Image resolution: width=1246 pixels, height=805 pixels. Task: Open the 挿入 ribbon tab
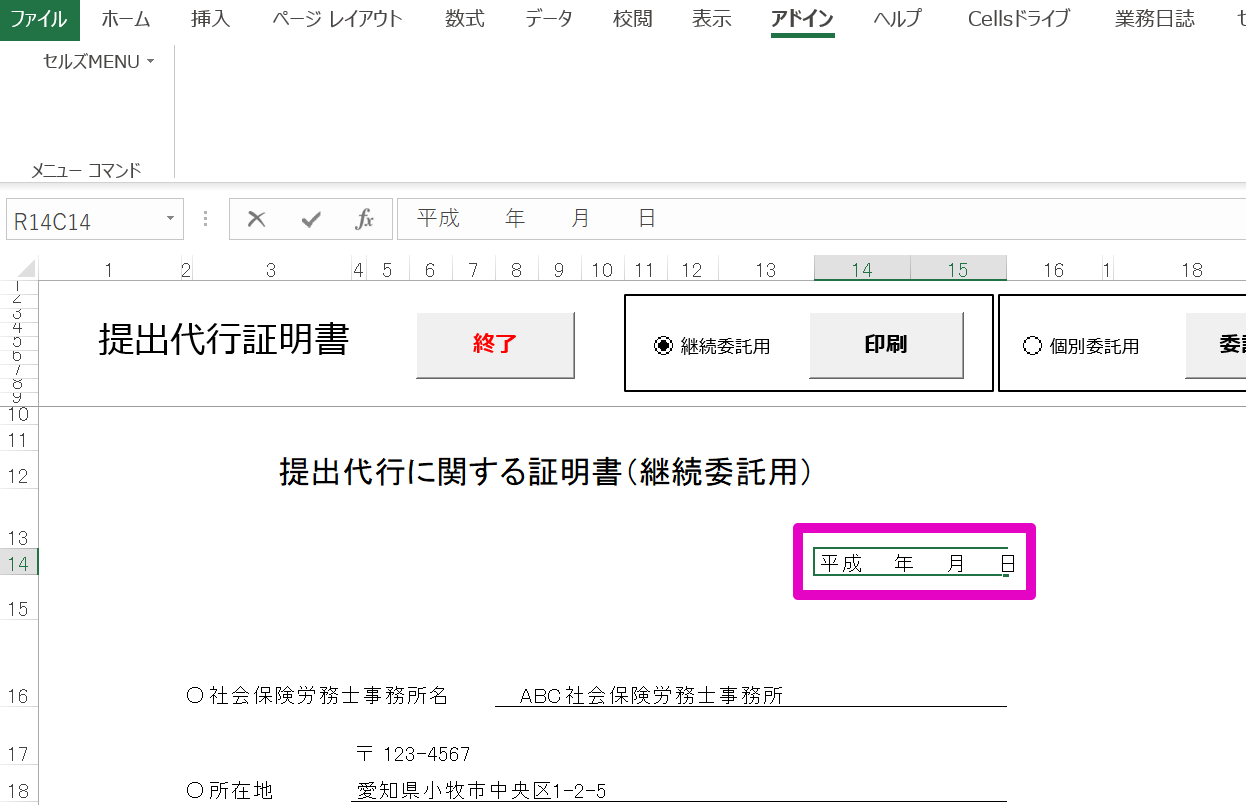click(211, 19)
